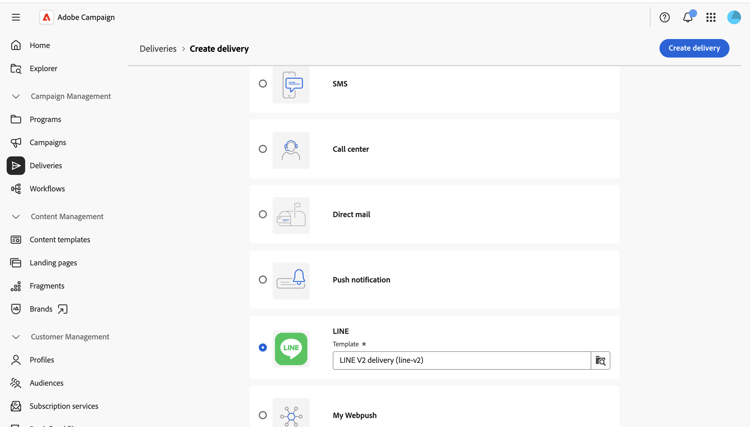The image size is (750, 427).
Task: Open Audiences in the sidebar
Action: [x=46, y=383]
